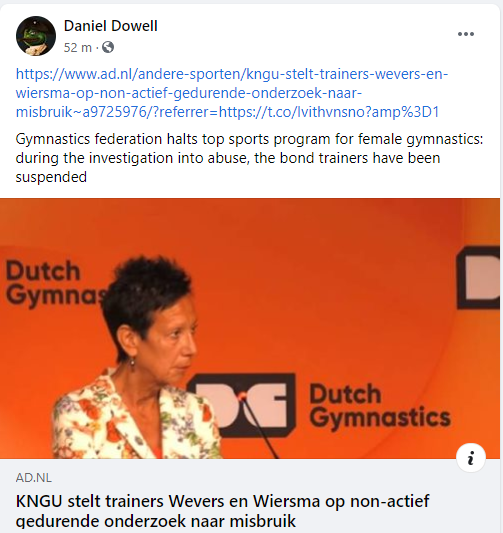The width and height of the screenshot is (503, 533).
Task: Click the cropped logo at image's right edge
Action: [478, 277]
